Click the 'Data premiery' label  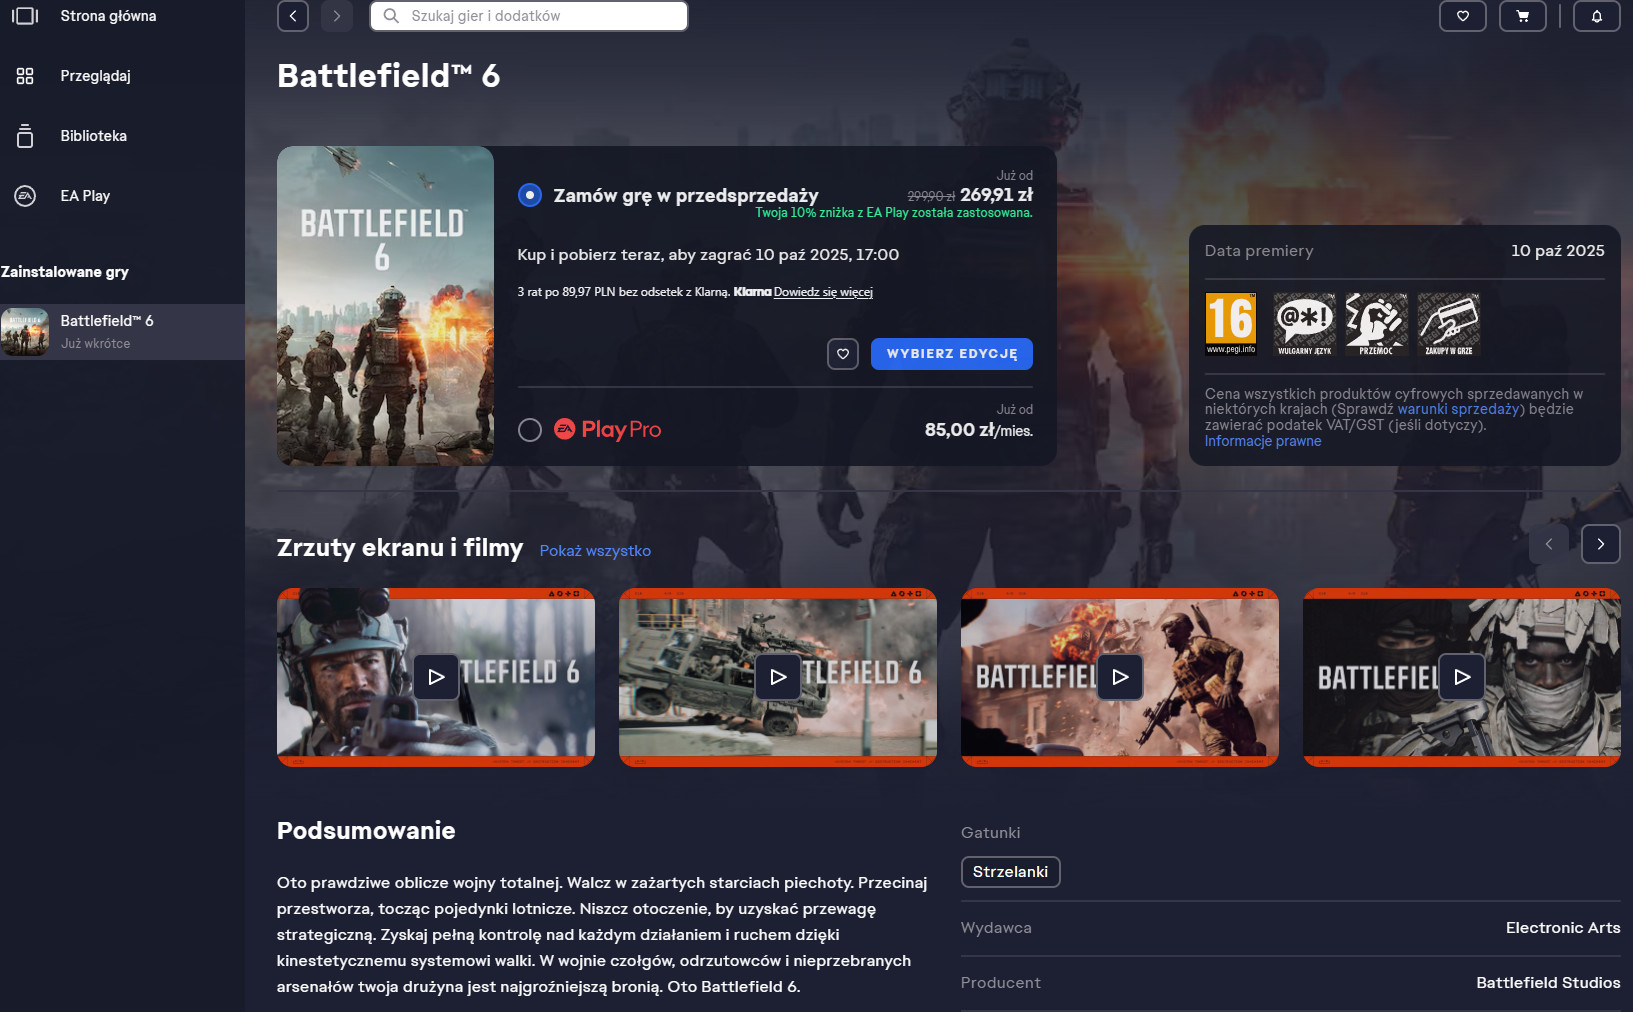[x=1259, y=251]
